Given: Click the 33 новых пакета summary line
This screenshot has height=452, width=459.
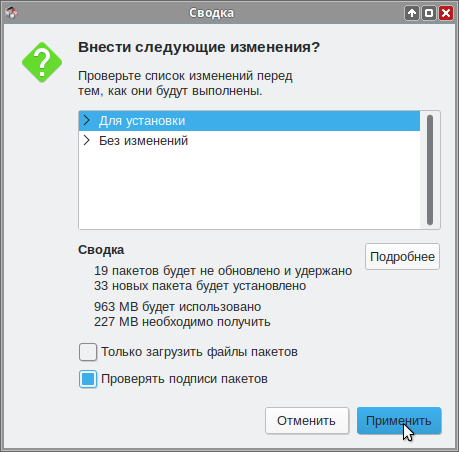Looking at the screenshot, I should pyautogui.click(x=200, y=286).
